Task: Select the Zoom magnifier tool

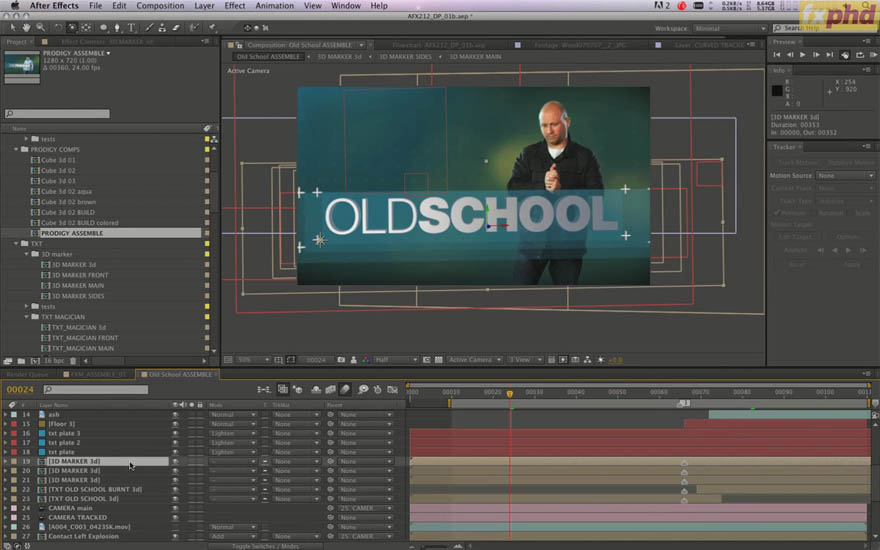Action: coord(40,27)
